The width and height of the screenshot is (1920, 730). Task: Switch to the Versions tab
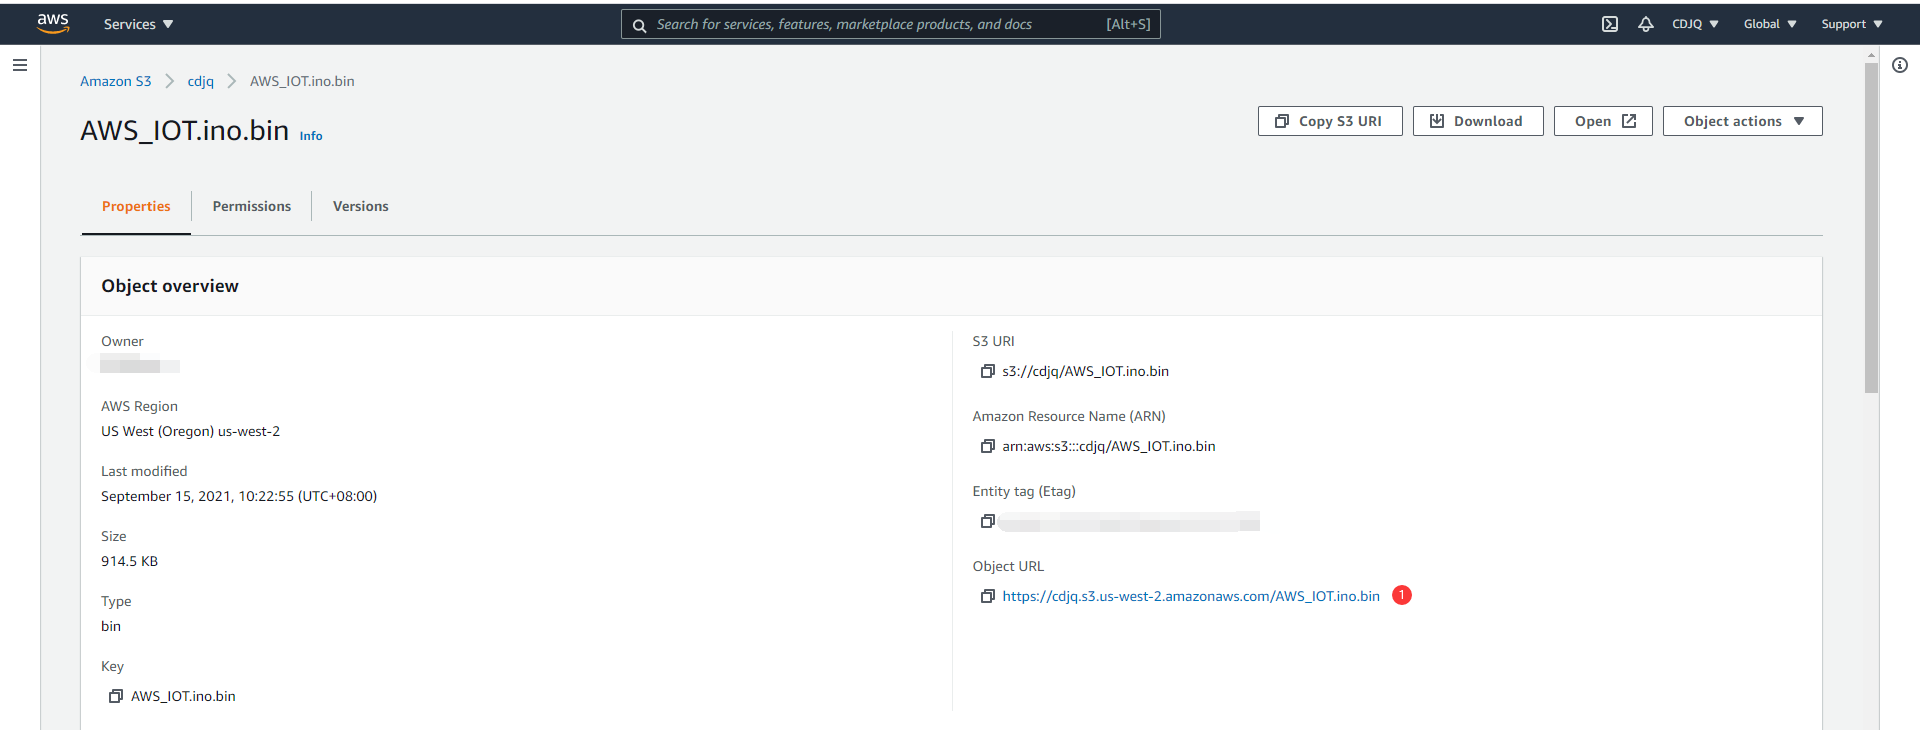tap(361, 206)
